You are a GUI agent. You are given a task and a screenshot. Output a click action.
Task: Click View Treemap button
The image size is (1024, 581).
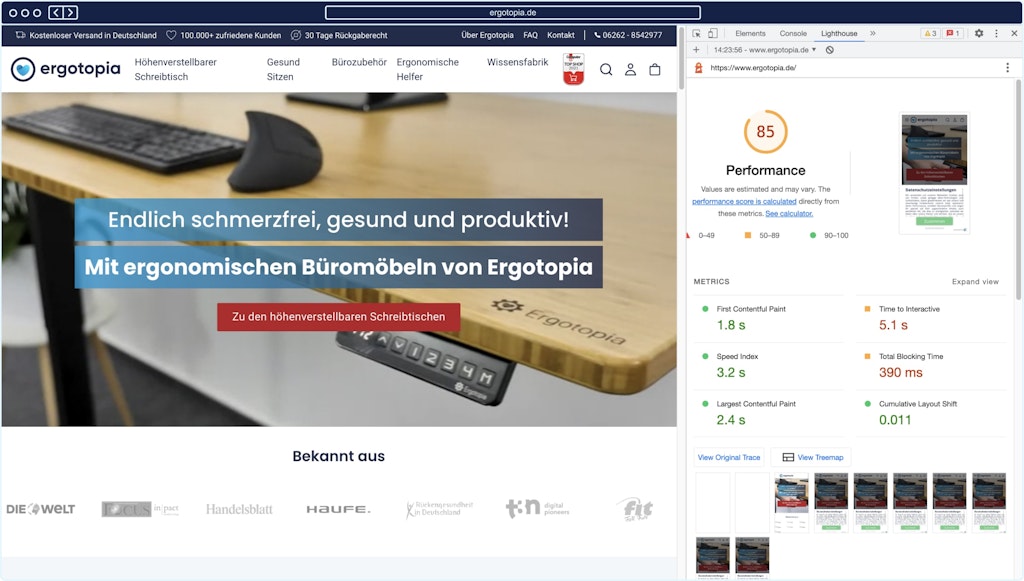pyautogui.click(x=812, y=458)
